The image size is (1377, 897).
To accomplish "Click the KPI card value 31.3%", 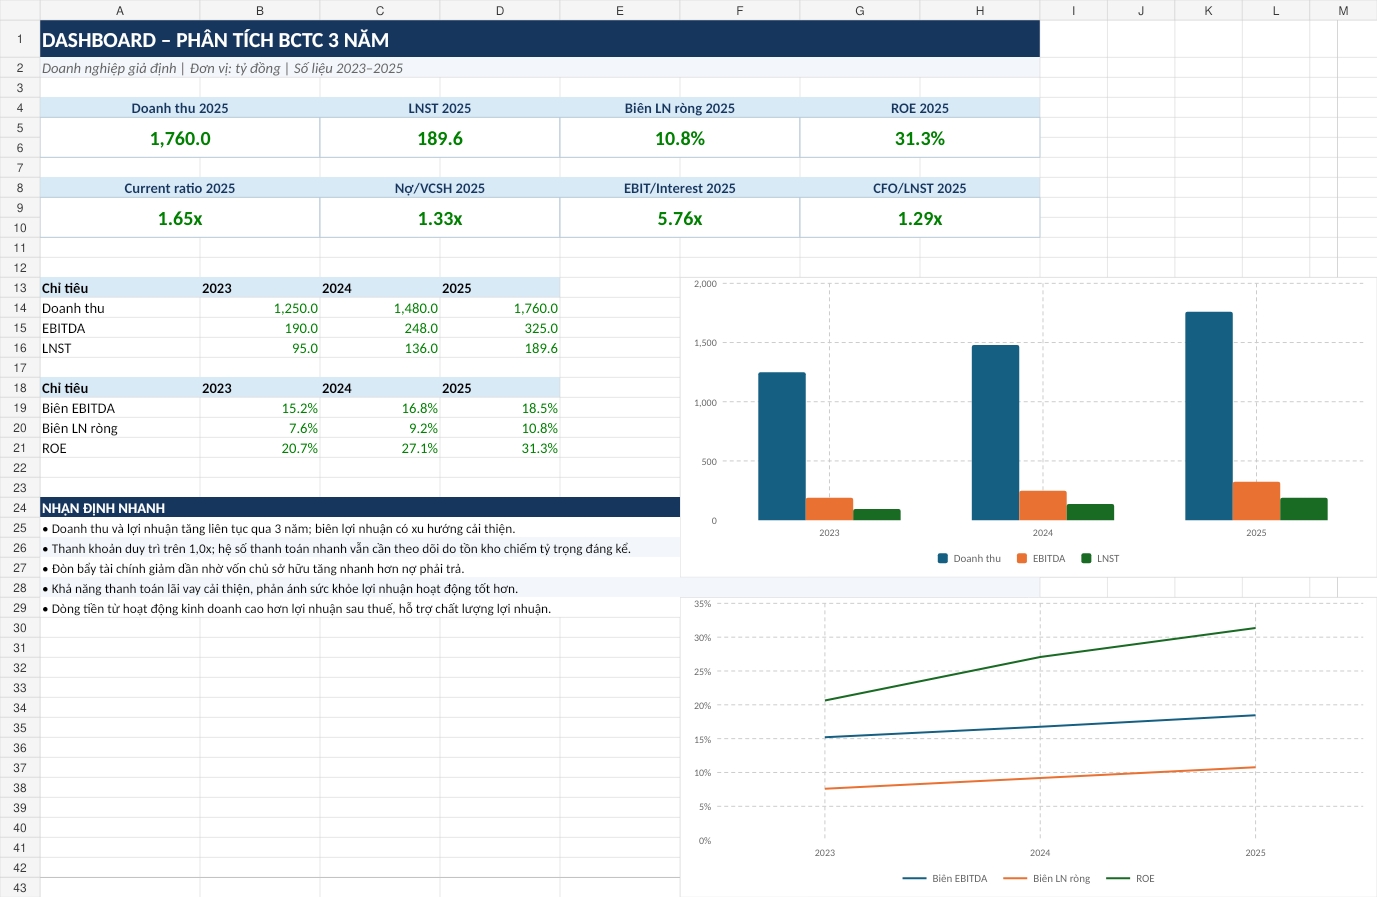I will coord(920,138).
